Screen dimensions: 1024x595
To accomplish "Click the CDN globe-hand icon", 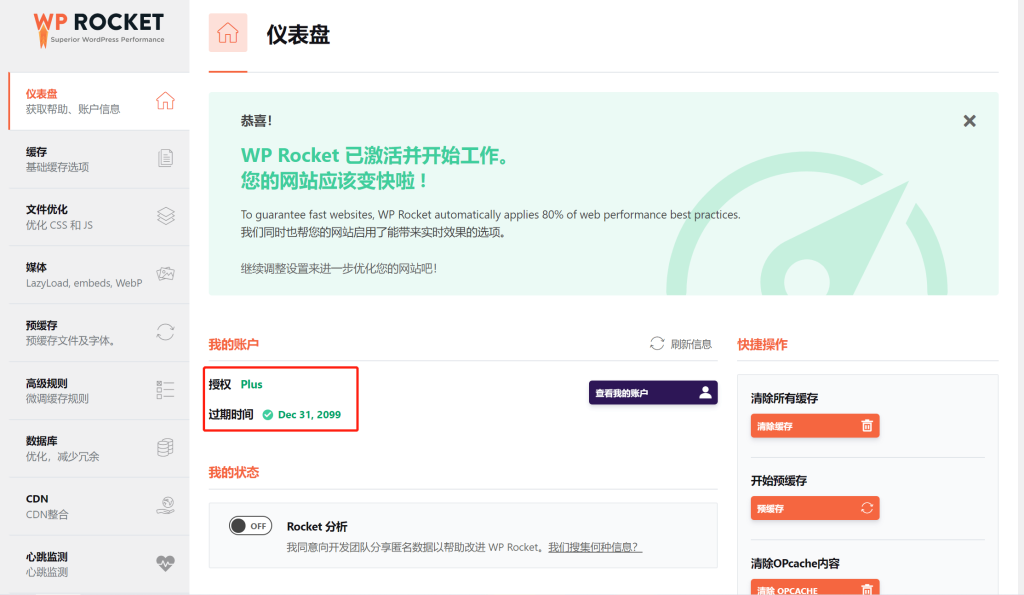I will (x=166, y=506).
